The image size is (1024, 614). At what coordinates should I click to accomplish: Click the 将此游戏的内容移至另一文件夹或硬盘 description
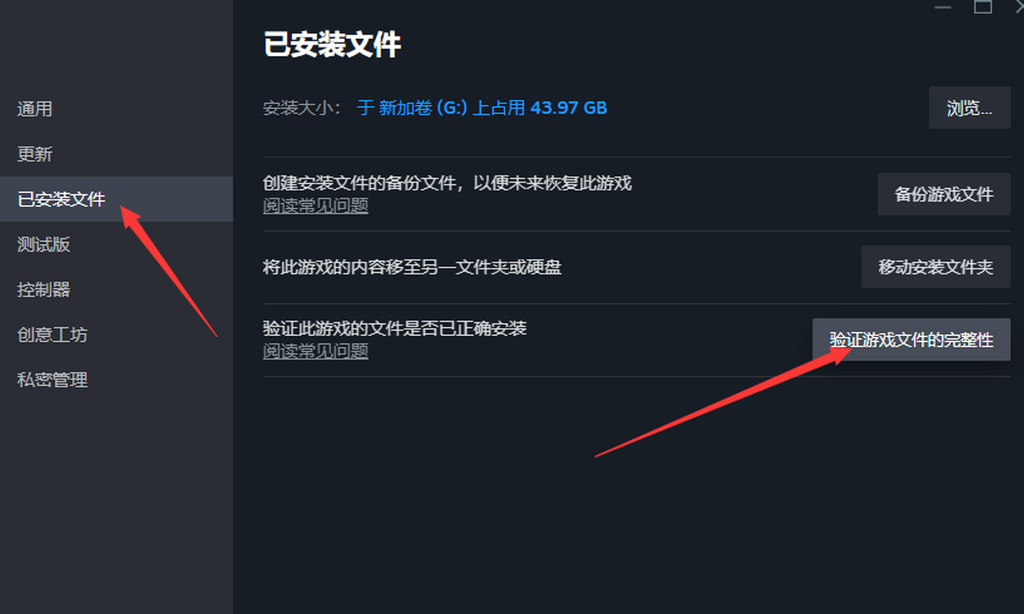pyautogui.click(x=412, y=267)
